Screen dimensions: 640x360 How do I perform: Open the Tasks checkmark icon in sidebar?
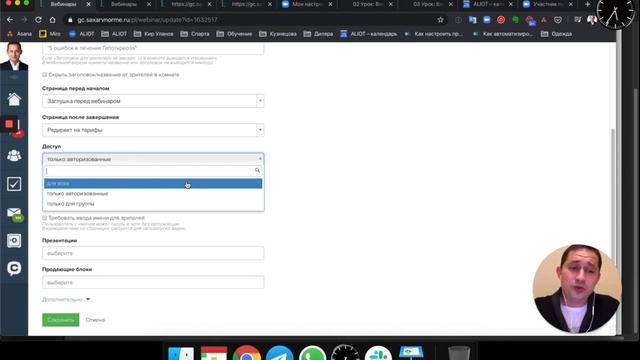[x=14, y=184]
